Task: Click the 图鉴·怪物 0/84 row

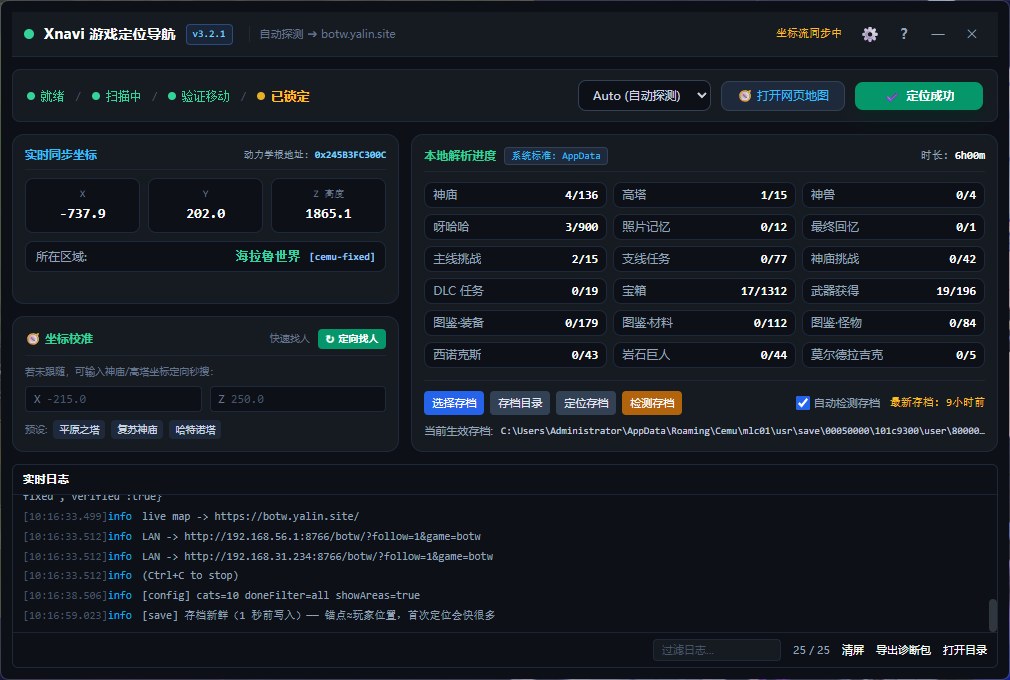Action: (x=893, y=323)
